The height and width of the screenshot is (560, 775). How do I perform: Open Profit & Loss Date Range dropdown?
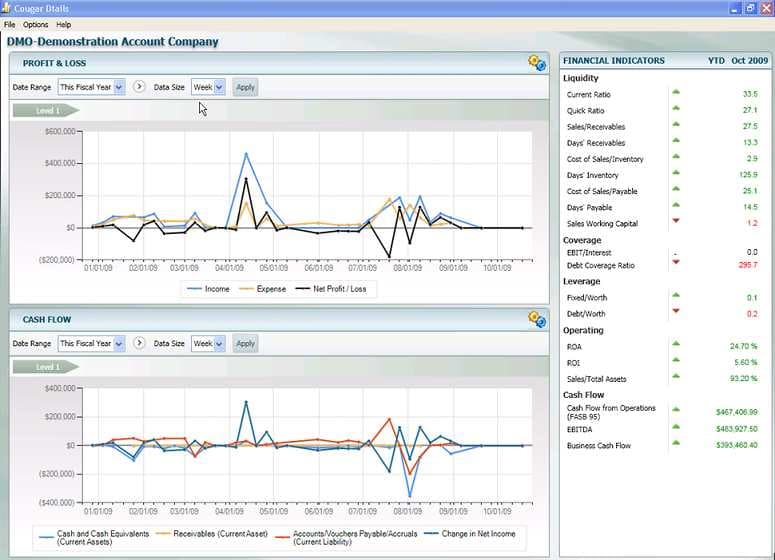pyautogui.click(x=91, y=87)
